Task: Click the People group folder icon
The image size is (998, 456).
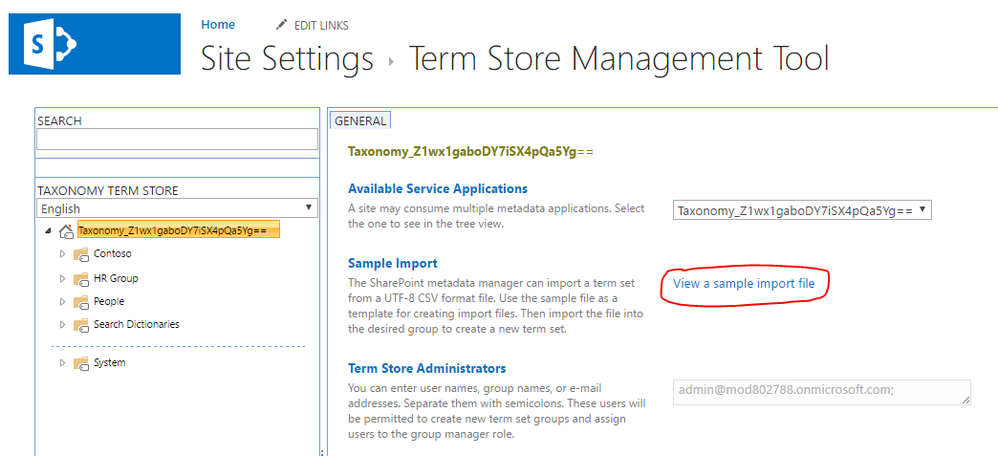Action: point(81,301)
